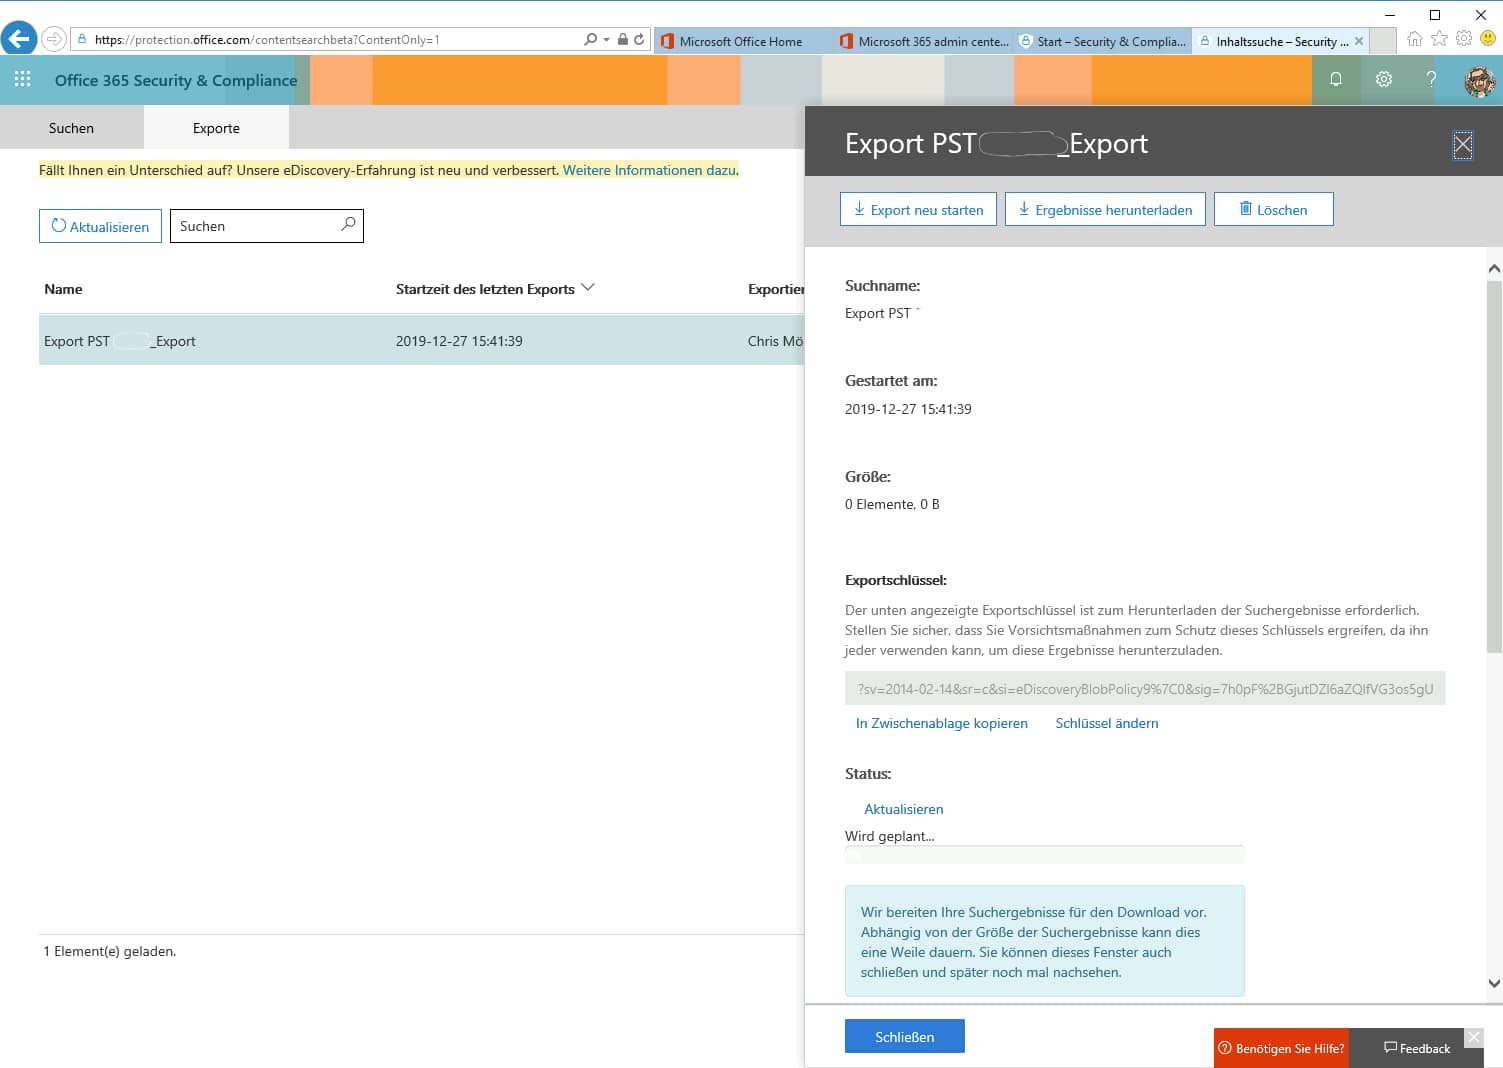Image resolution: width=1503 pixels, height=1068 pixels.
Task: Click the smiley feedback icon
Action: [1488, 39]
